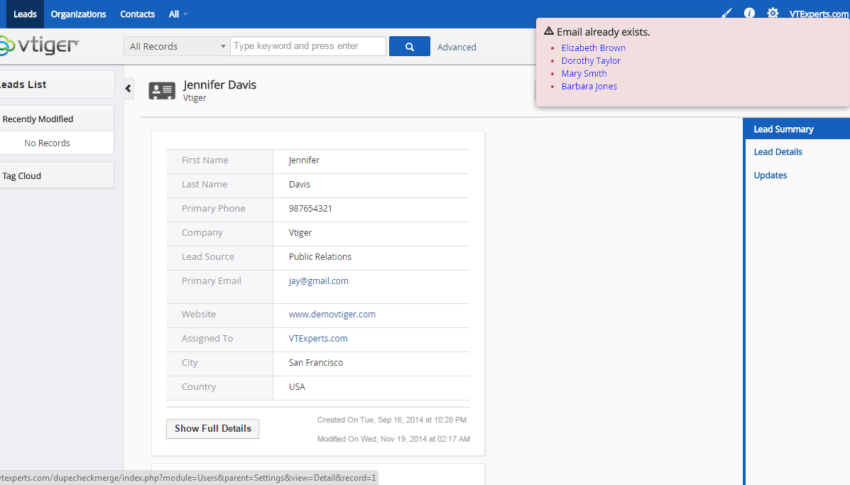850x485 pixels.
Task: Click the Leads List sidebar header
Action: click(57, 85)
